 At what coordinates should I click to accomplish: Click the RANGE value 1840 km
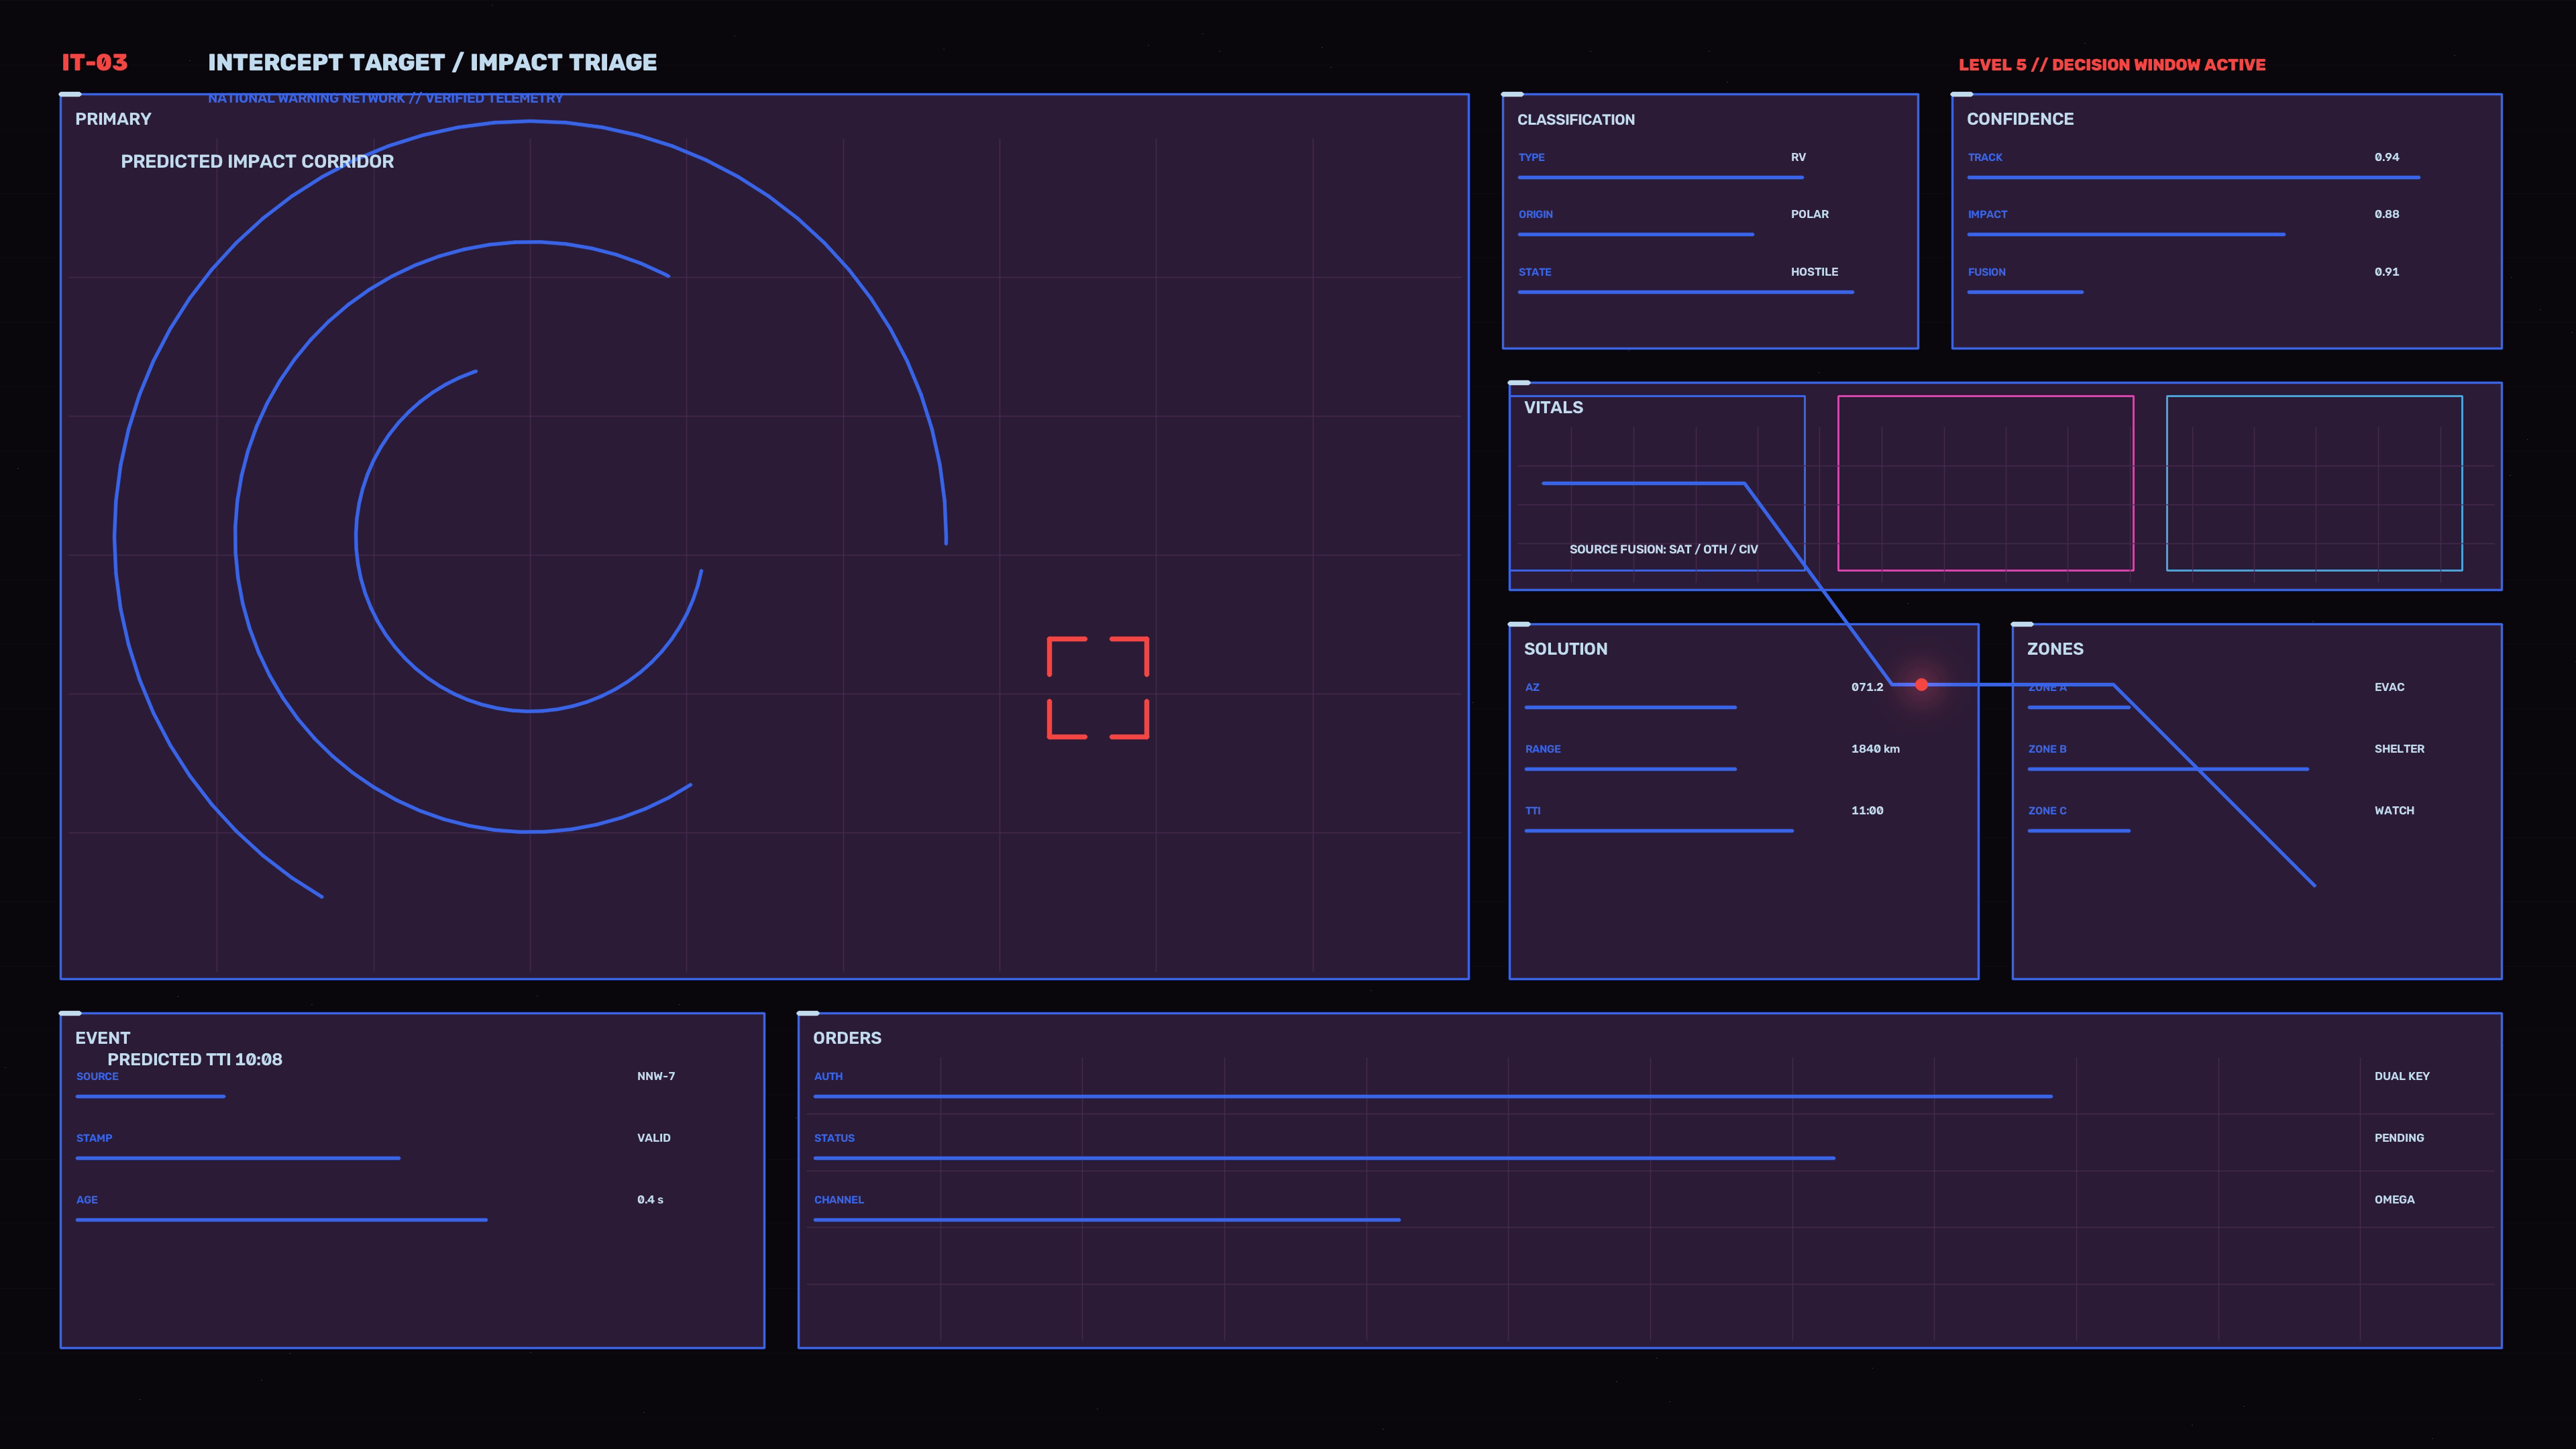[x=1875, y=749]
